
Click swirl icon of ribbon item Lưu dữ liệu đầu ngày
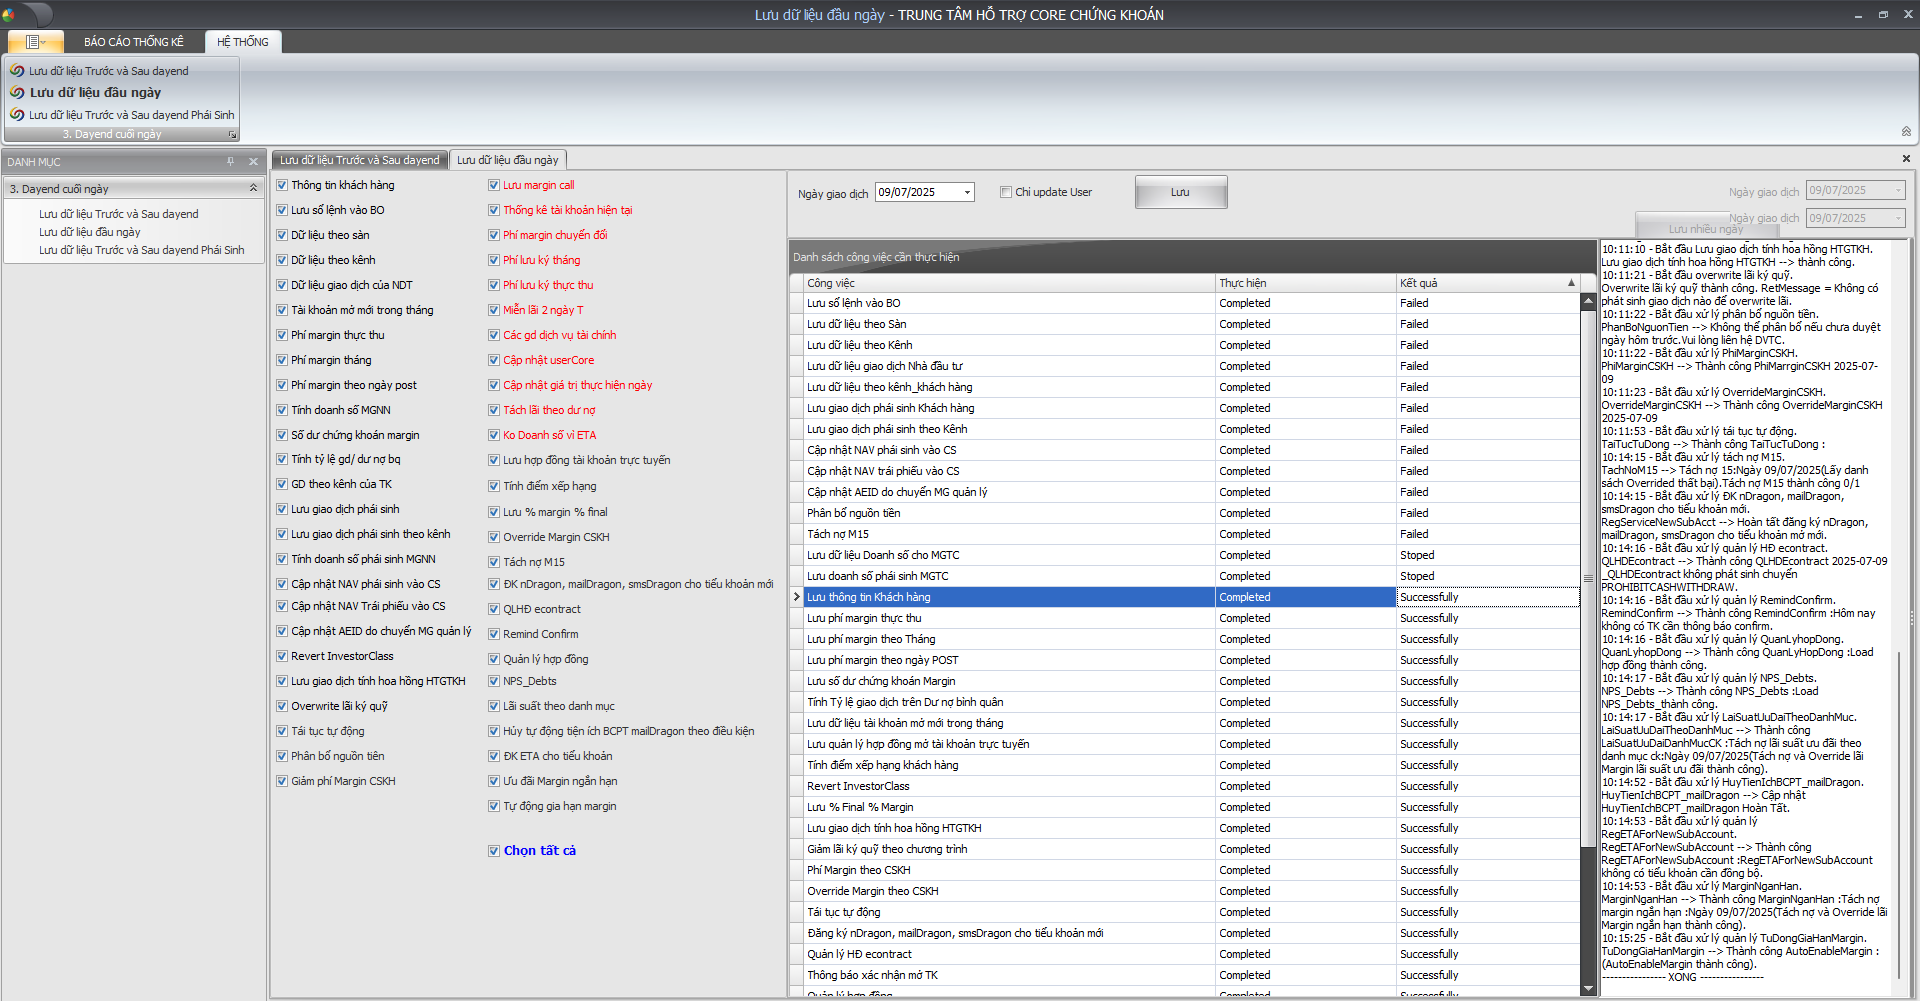pos(17,92)
